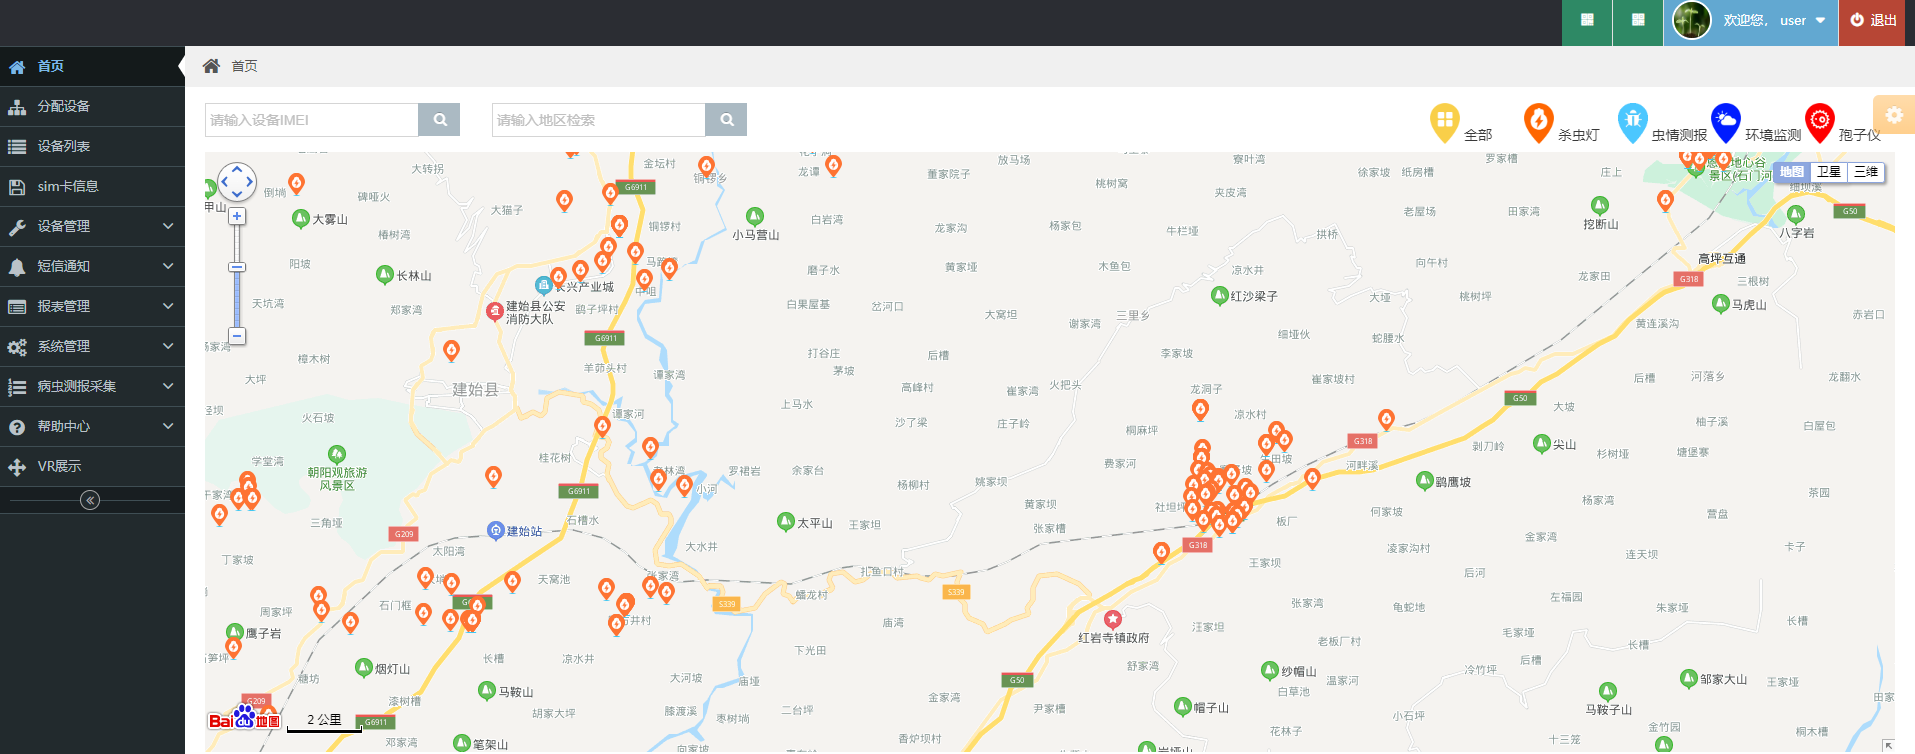
Task: Click the 全部 yellow filter pin icon
Action: [x=1444, y=123]
